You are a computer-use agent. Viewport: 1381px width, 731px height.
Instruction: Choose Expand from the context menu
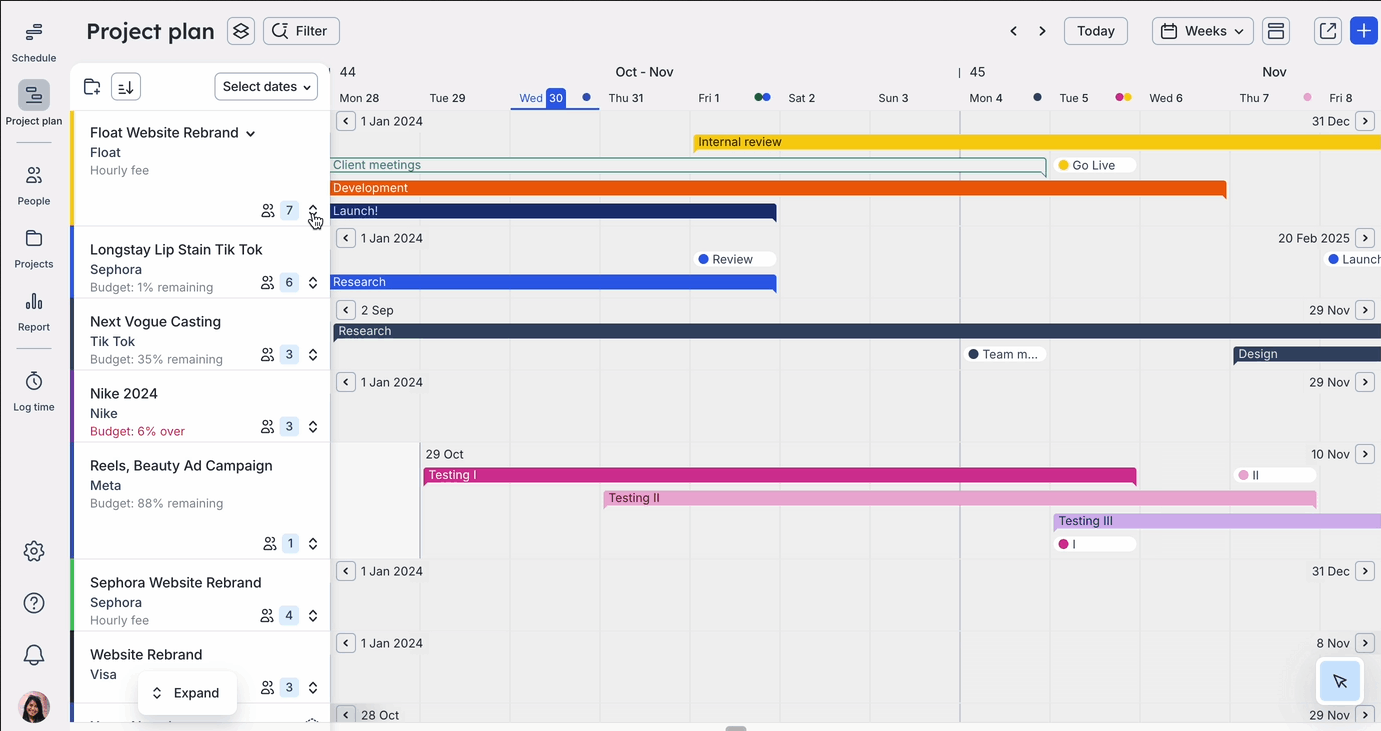click(187, 692)
